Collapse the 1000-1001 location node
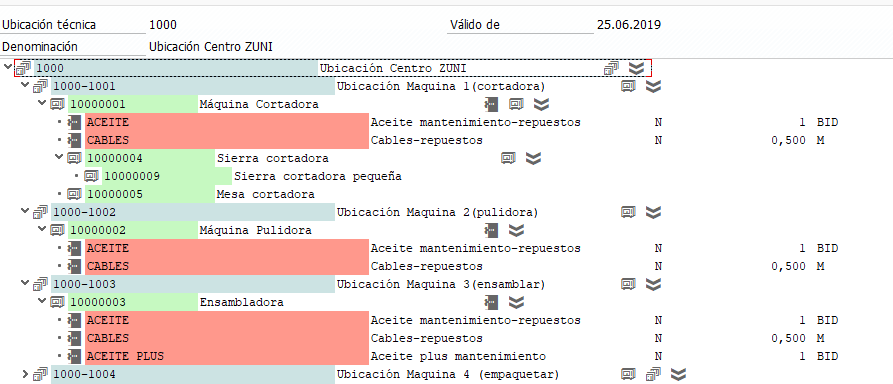893x384 pixels. 24,86
